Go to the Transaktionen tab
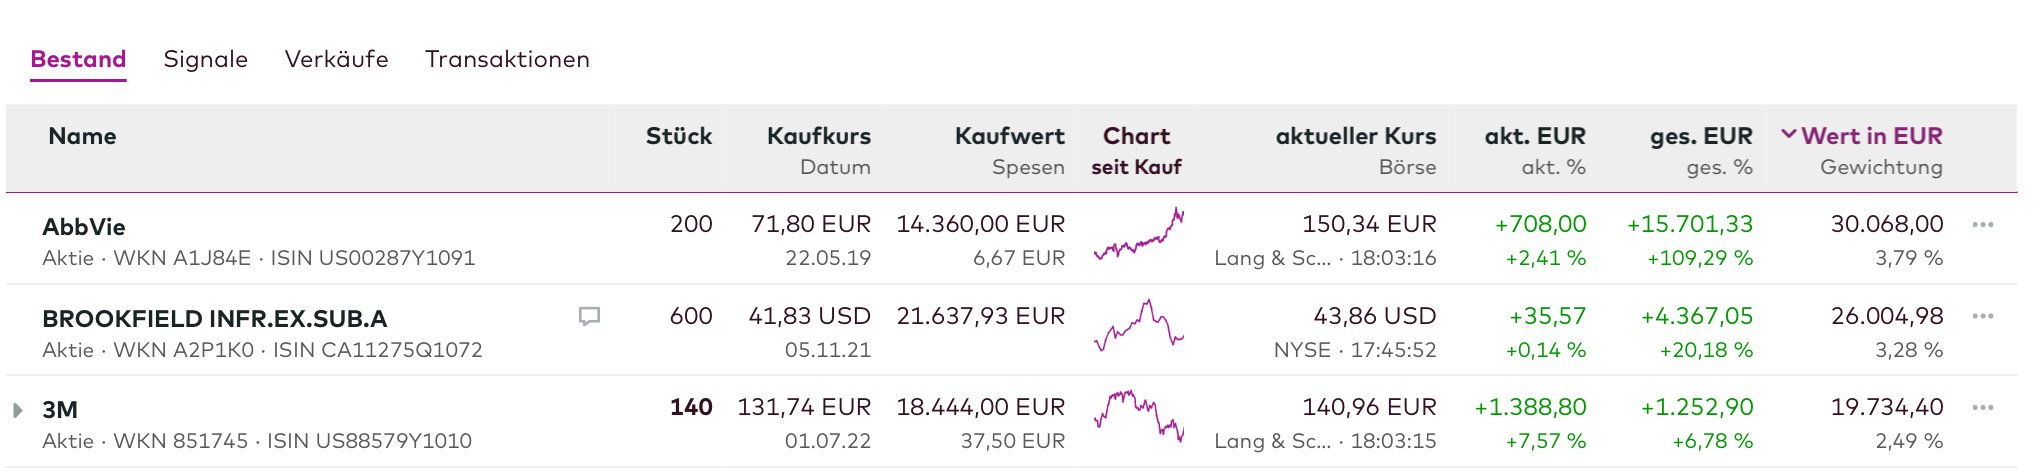 (x=507, y=59)
